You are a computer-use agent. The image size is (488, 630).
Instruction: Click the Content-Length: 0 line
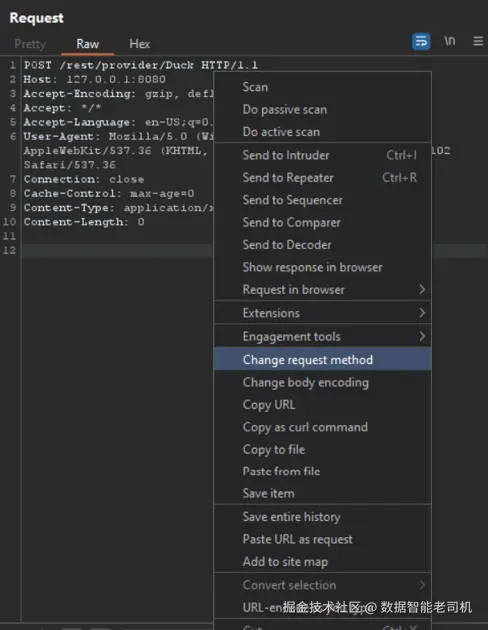tap(84, 222)
